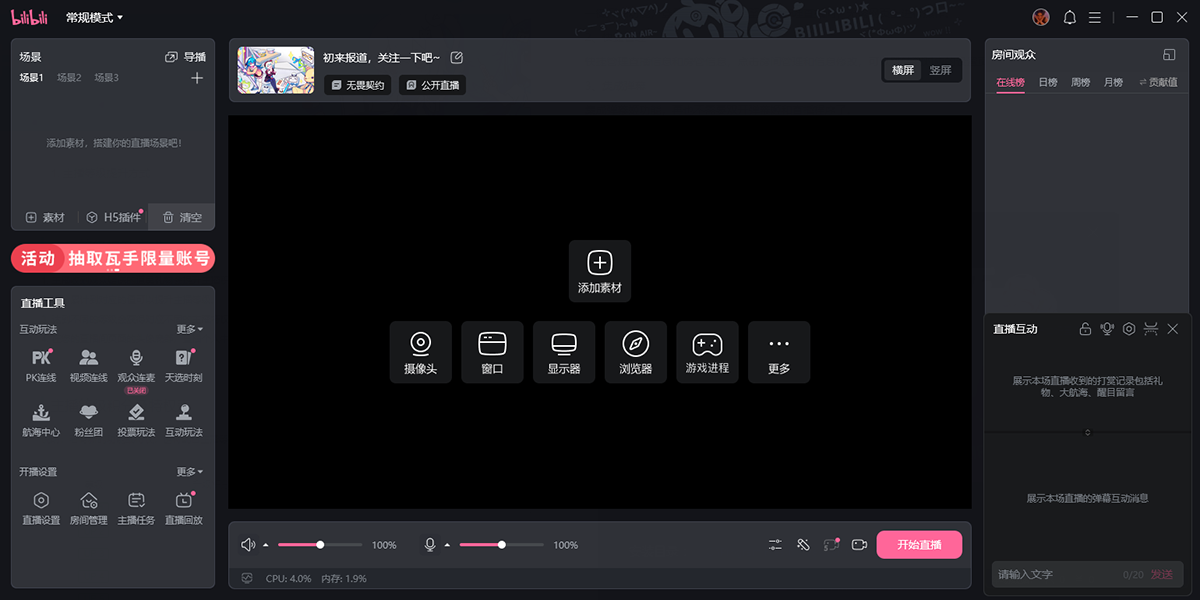Open 投票玩法 voting tool
This screenshot has height=600, width=1200.
136,420
